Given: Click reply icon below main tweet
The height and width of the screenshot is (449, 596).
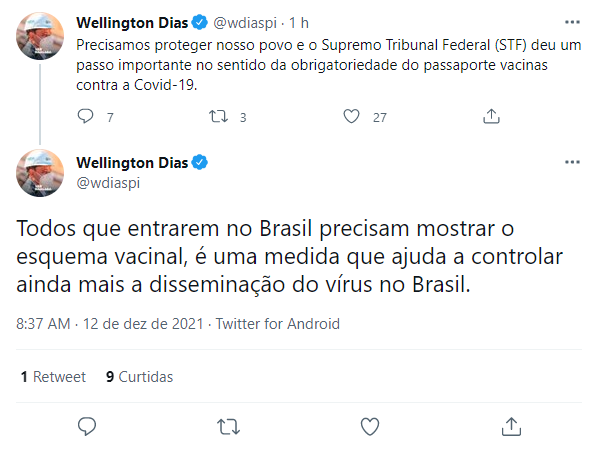Looking at the screenshot, I should pos(87,426).
